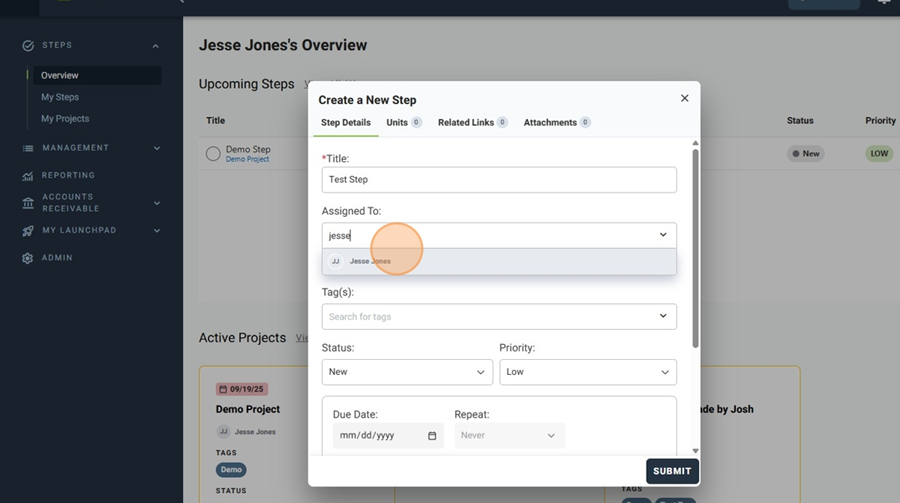Open the Status dropdown showing New

tap(407, 372)
